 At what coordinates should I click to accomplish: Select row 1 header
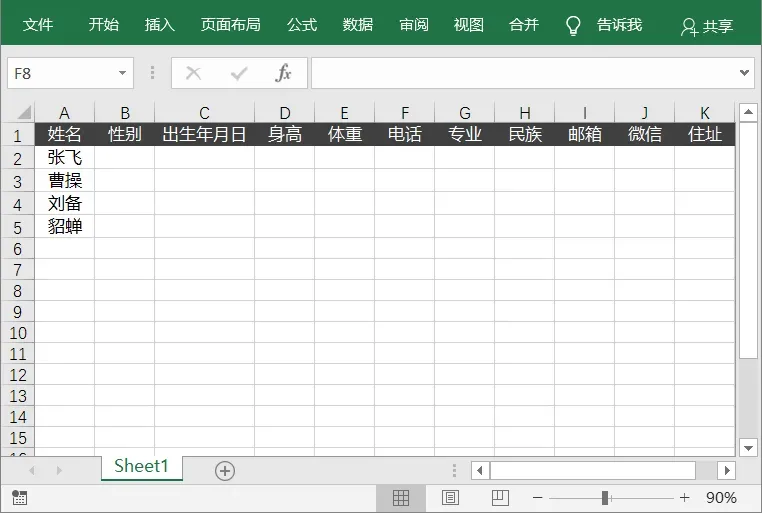click(17, 135)
